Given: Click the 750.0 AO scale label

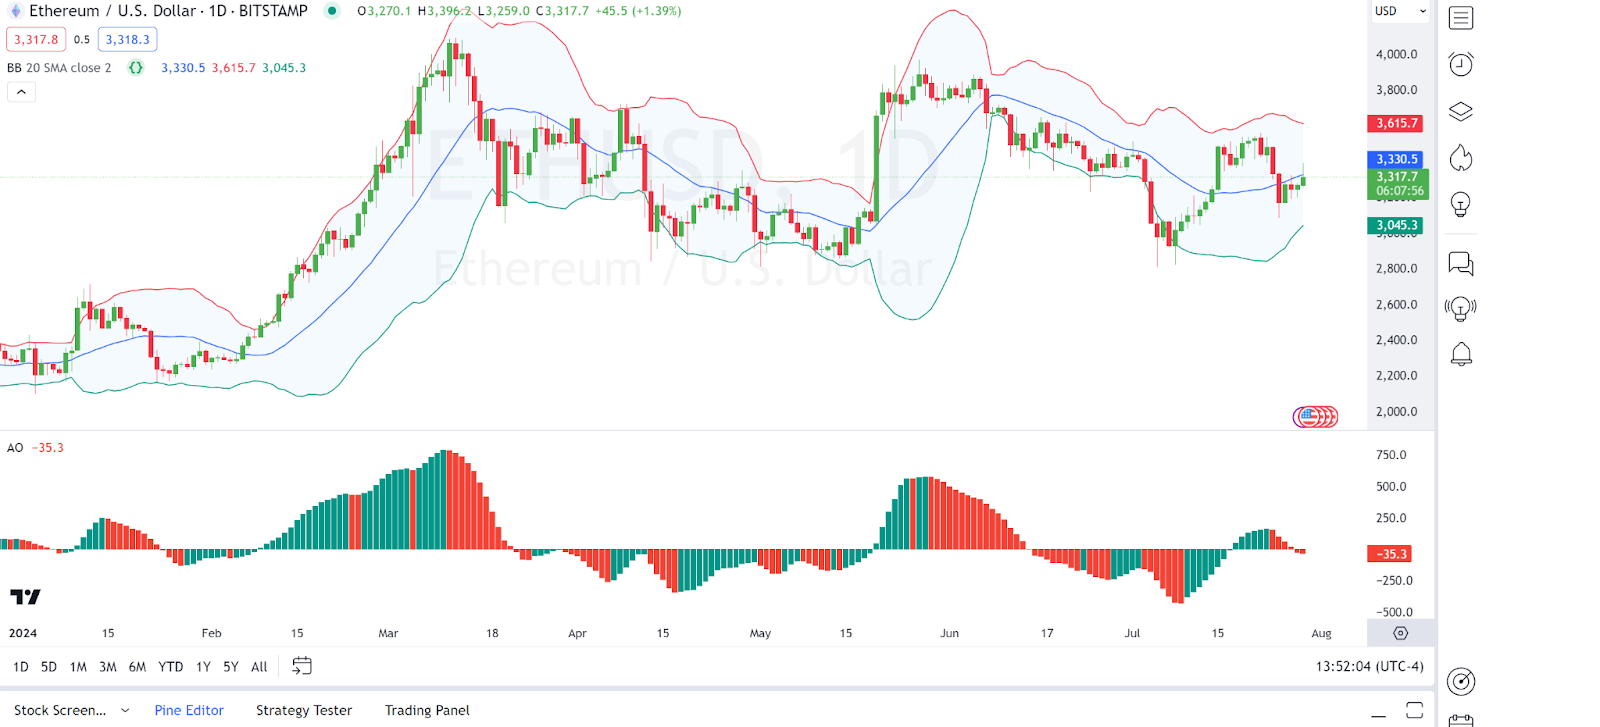Looking at the screenshot, I should pyautogui.click(x=1391, y=454).
